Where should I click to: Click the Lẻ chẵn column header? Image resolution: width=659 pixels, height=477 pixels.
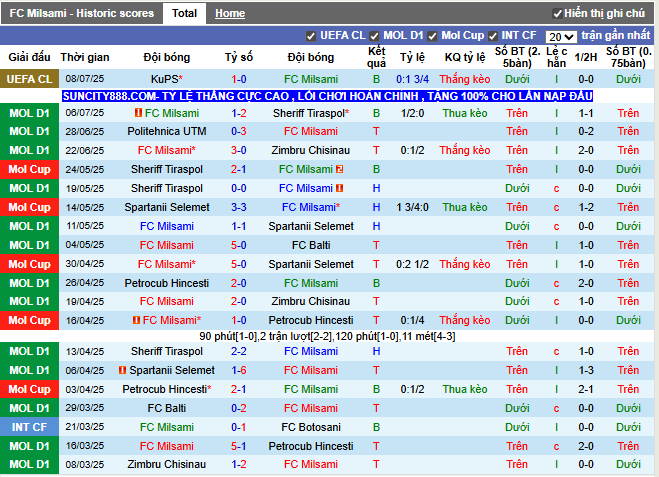pos(556,57)
